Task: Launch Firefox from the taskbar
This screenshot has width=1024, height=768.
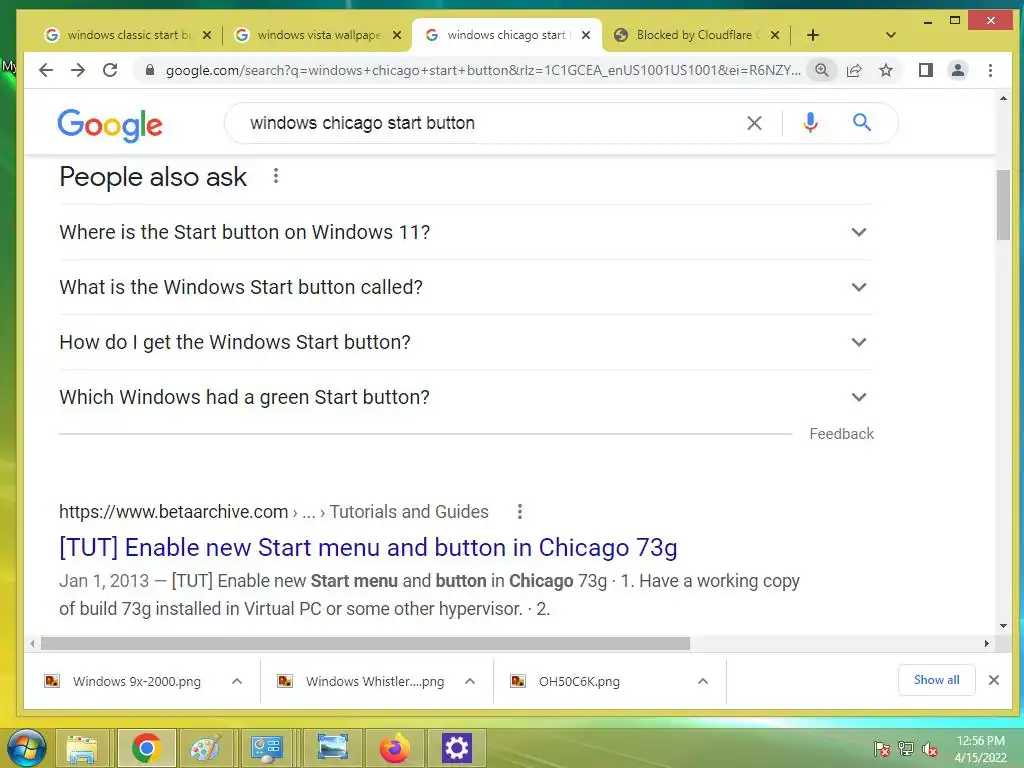Action: click(x=394, y=748)
